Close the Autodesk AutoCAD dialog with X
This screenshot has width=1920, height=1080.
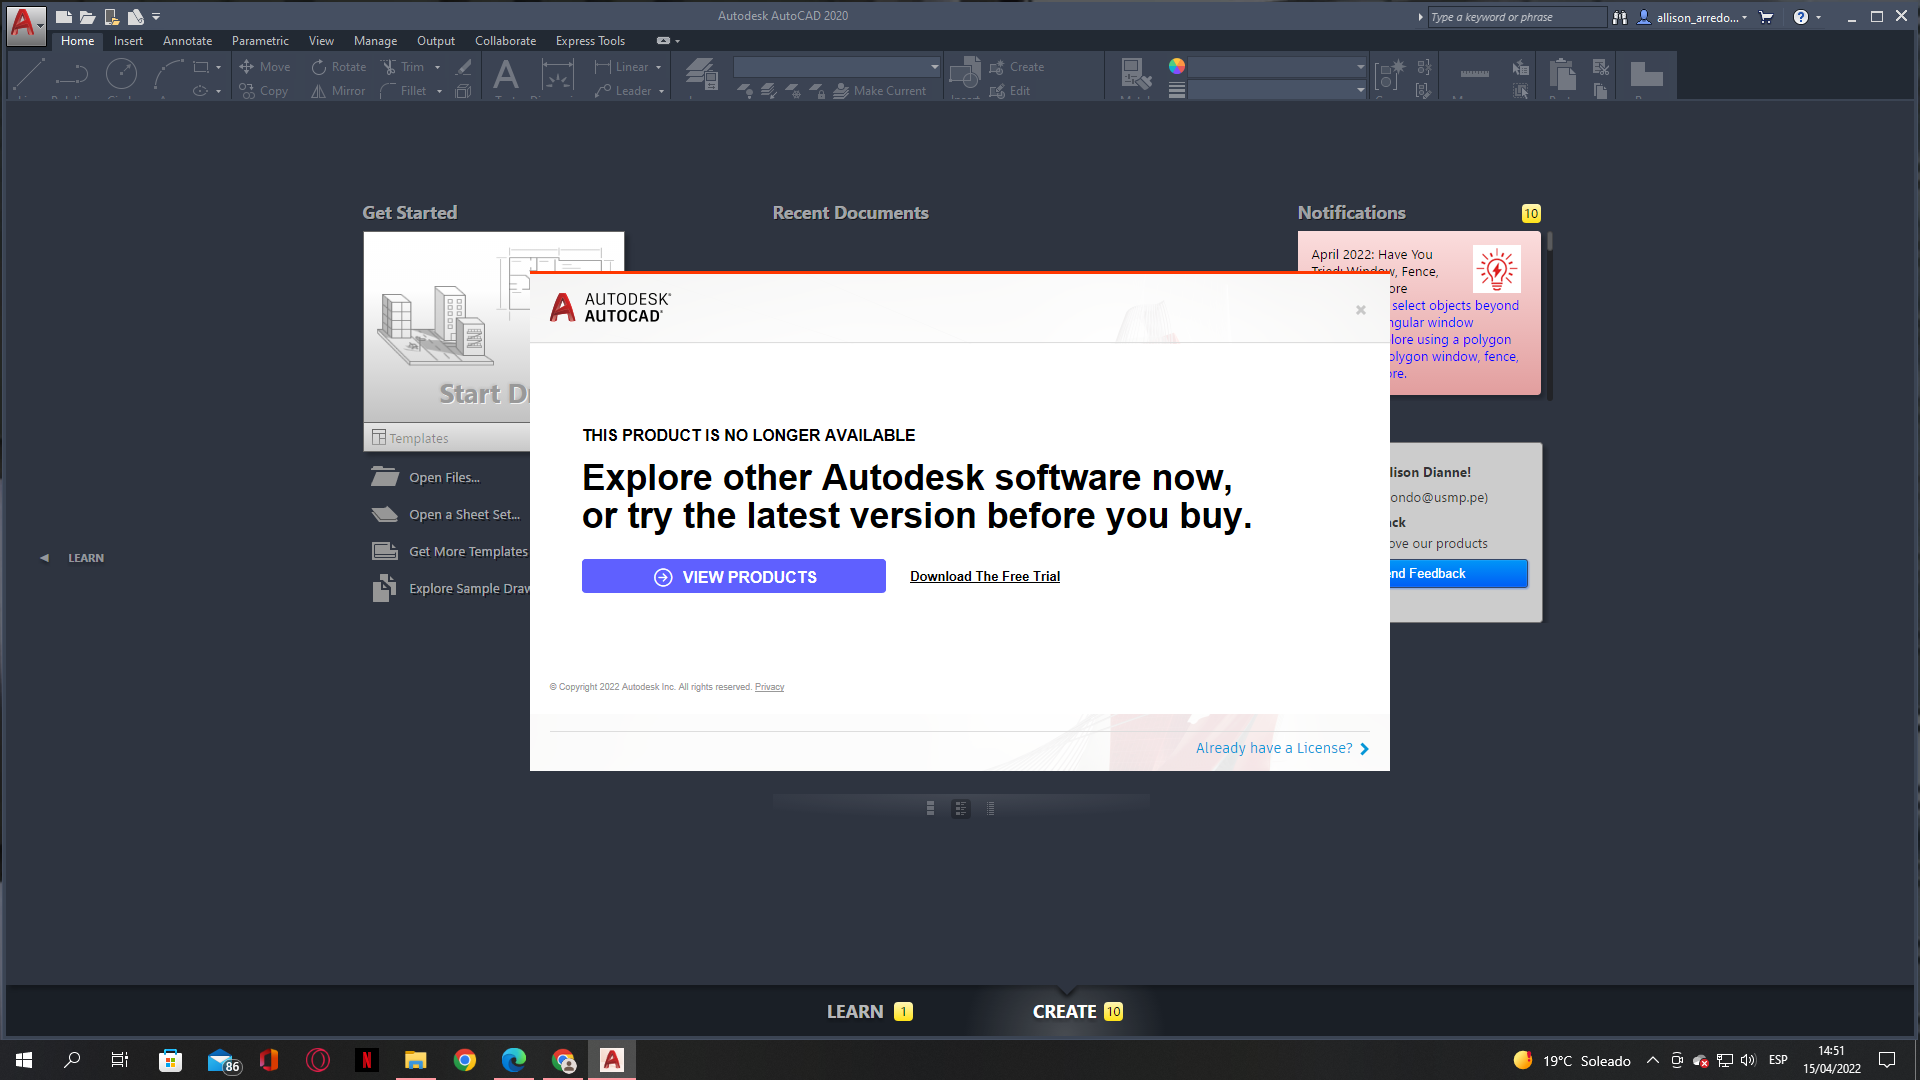pos(1361,310)
